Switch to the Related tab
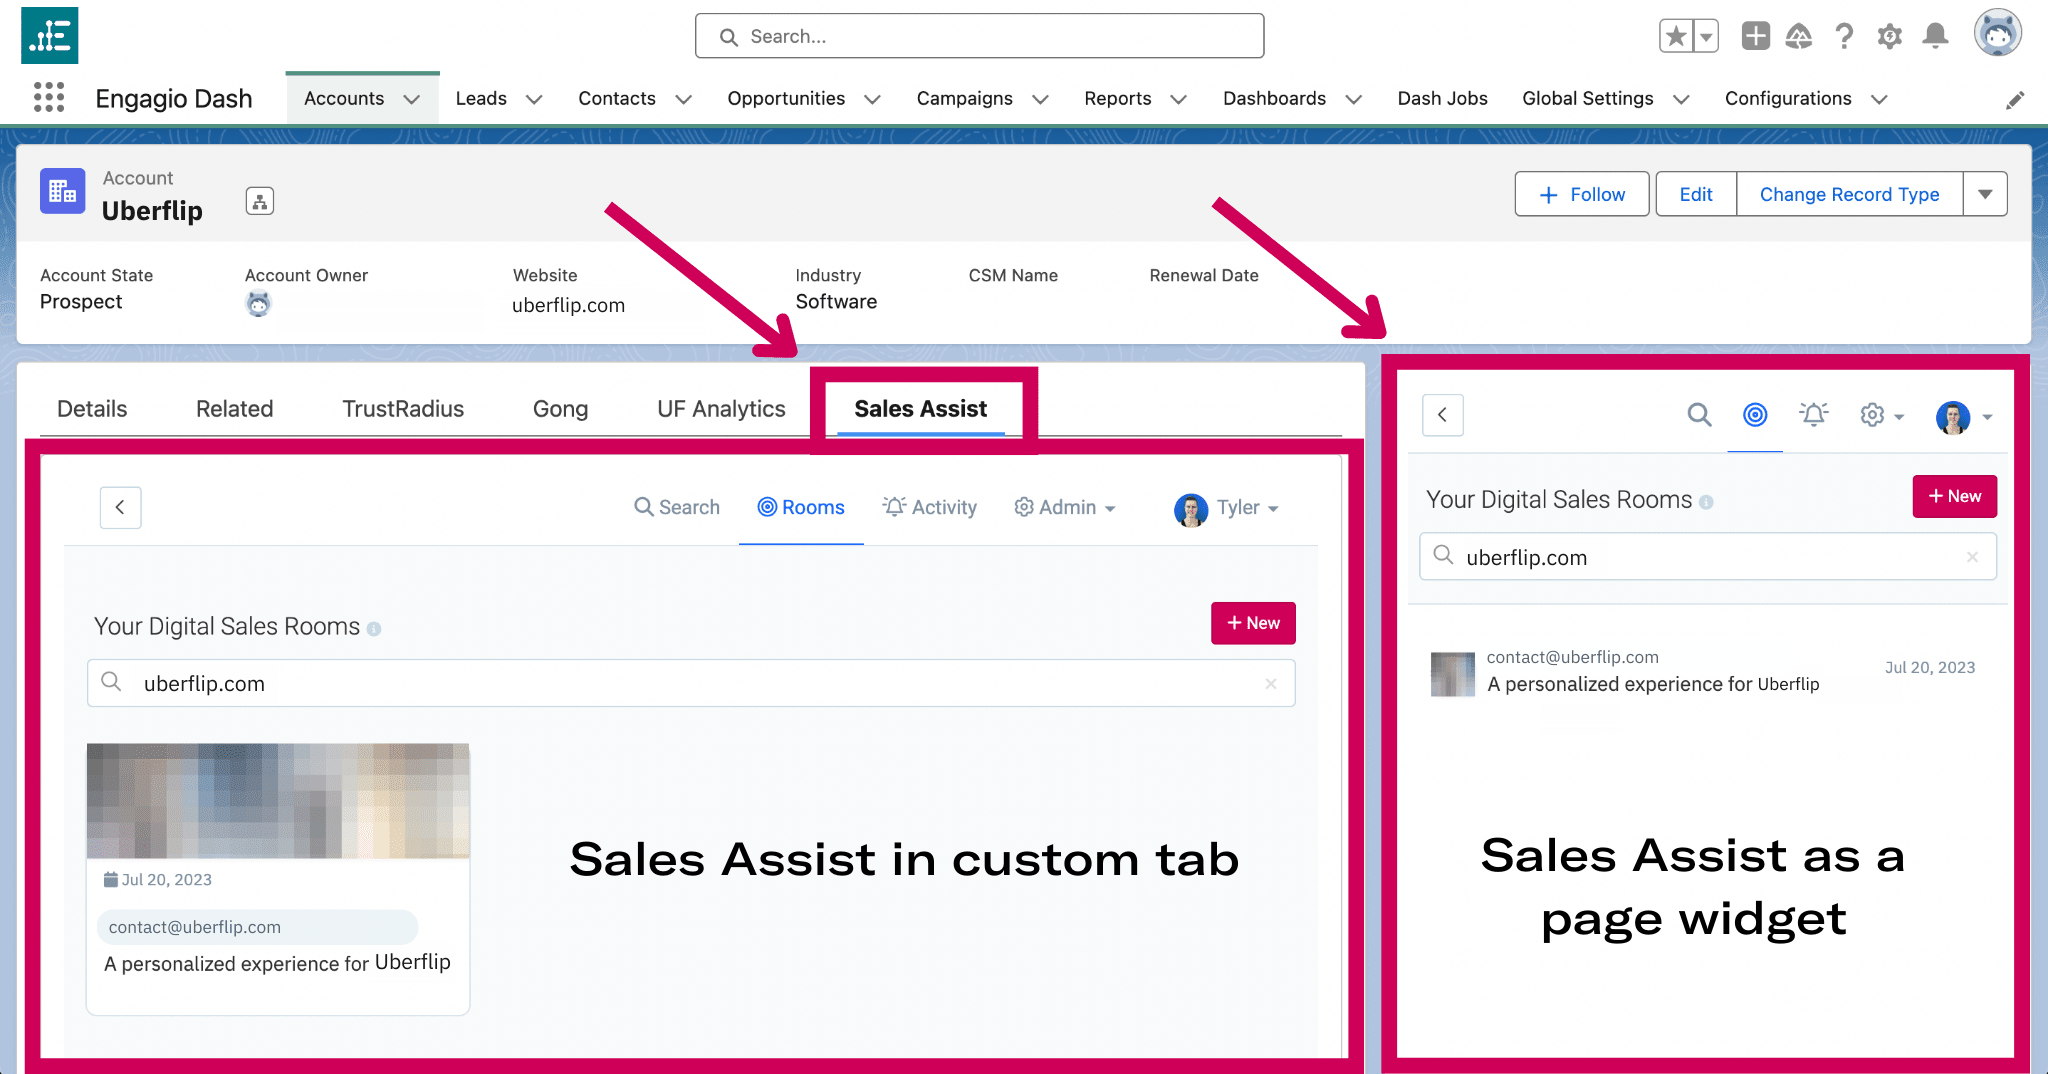Viewport: 2048px width, 1074px height. tap(234, 409)
